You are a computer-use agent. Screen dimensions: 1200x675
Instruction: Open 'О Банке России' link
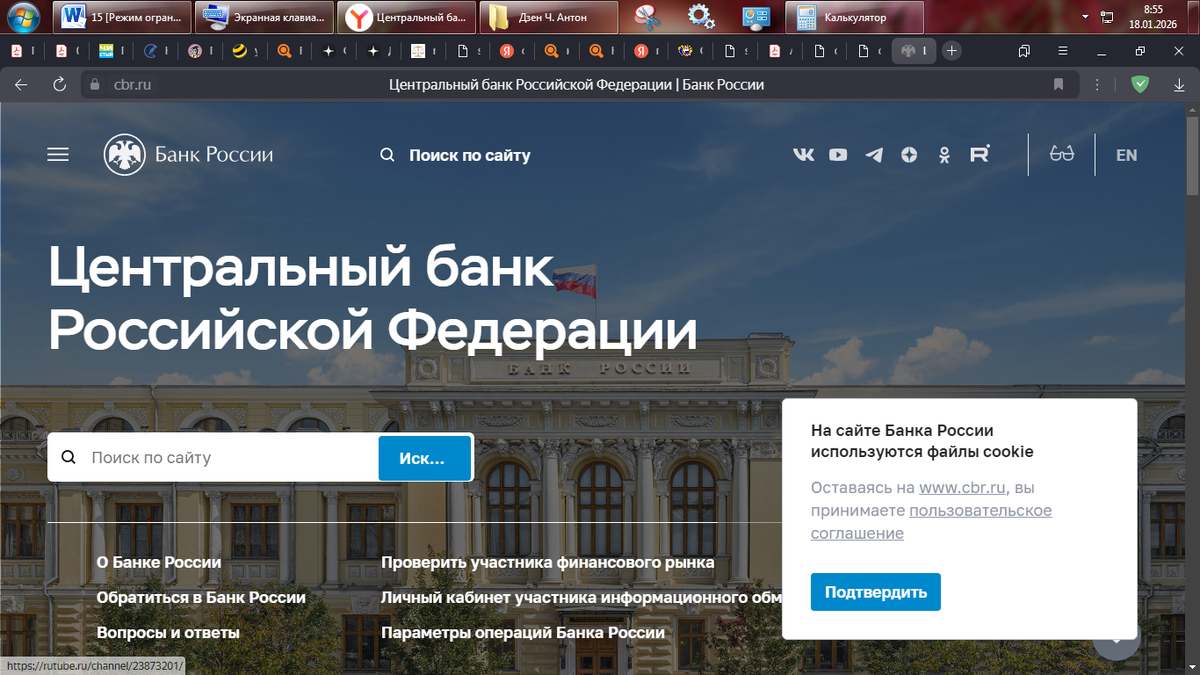pos(159,562)
